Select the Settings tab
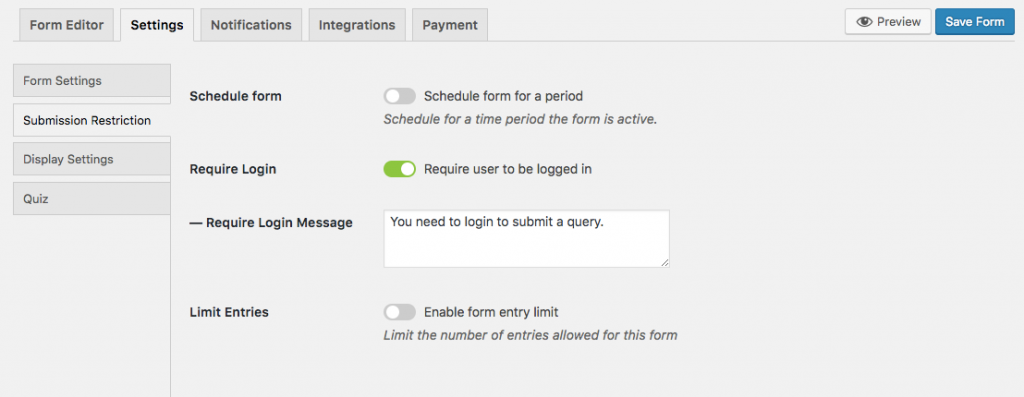 (157, 25)
